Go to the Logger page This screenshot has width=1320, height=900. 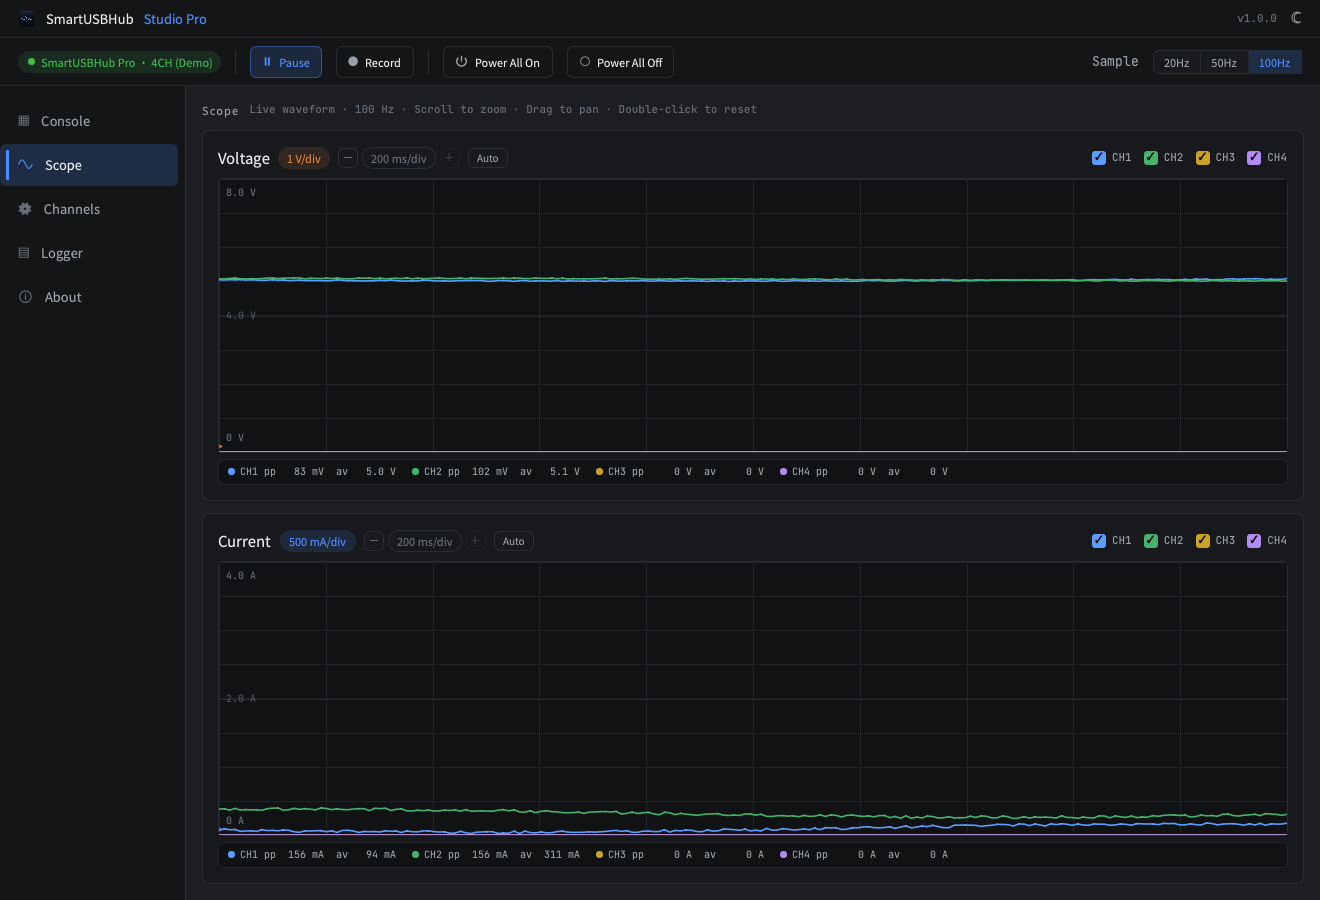[89, 253]
